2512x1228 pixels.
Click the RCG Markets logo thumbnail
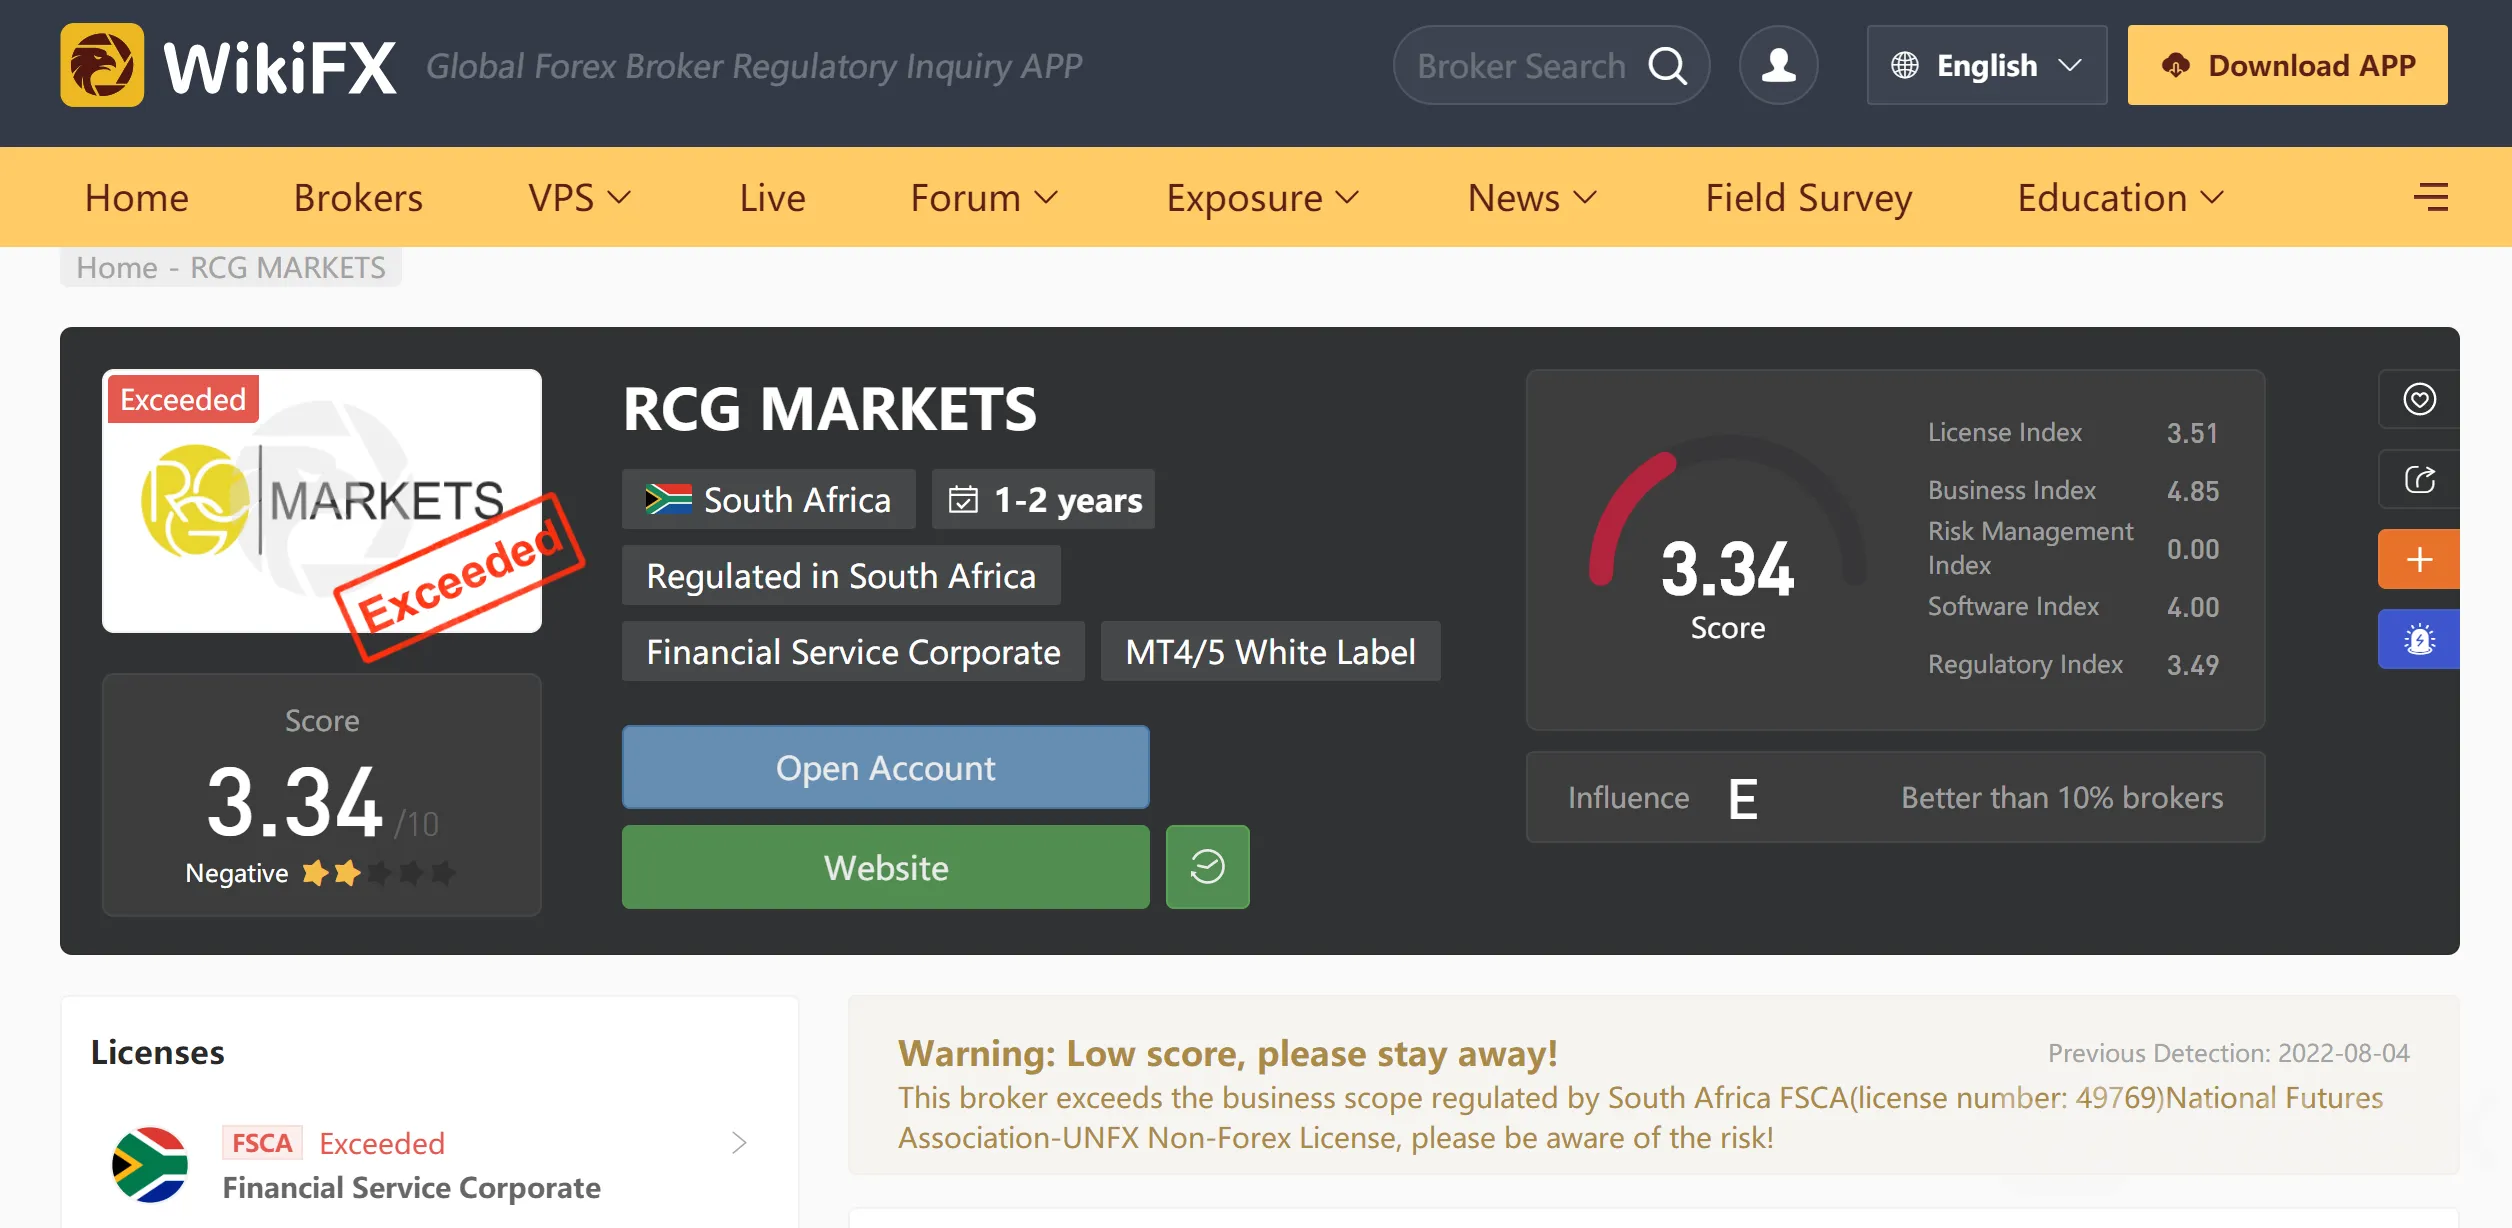point(322,501)
